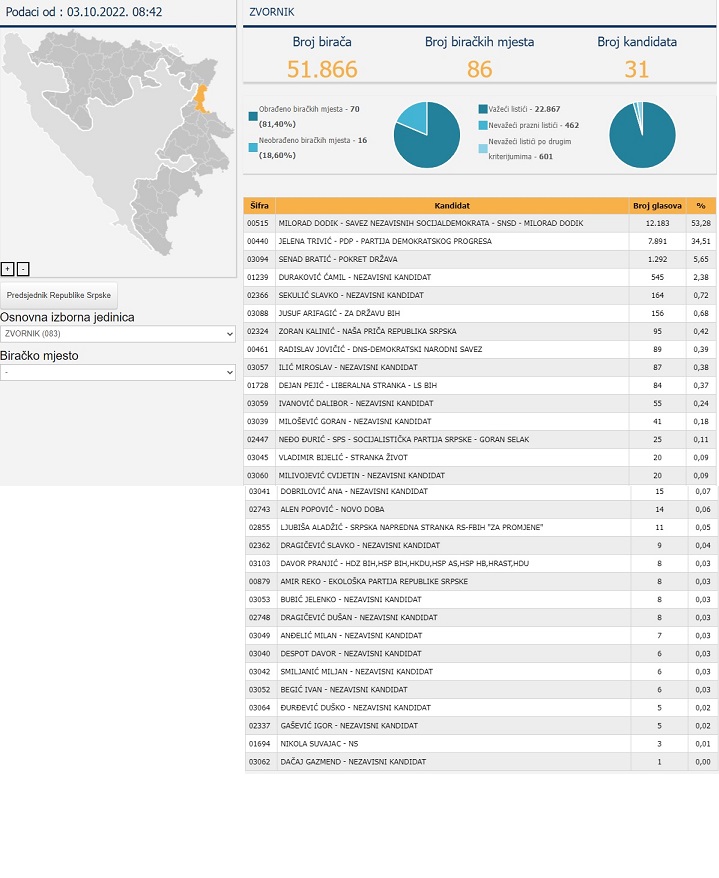Expand the Biračko mjesto dropdown

click(x=118, y=372)
